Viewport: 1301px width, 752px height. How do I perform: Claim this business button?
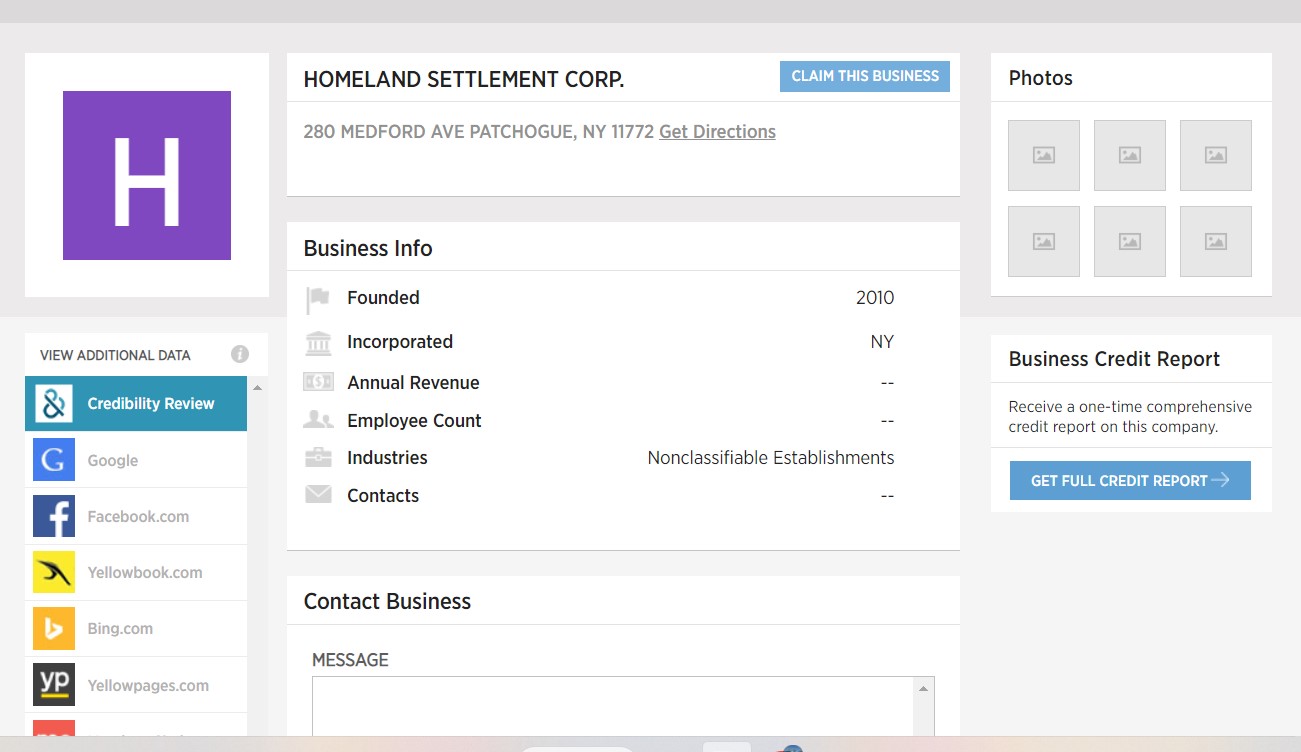pos(865,76)
